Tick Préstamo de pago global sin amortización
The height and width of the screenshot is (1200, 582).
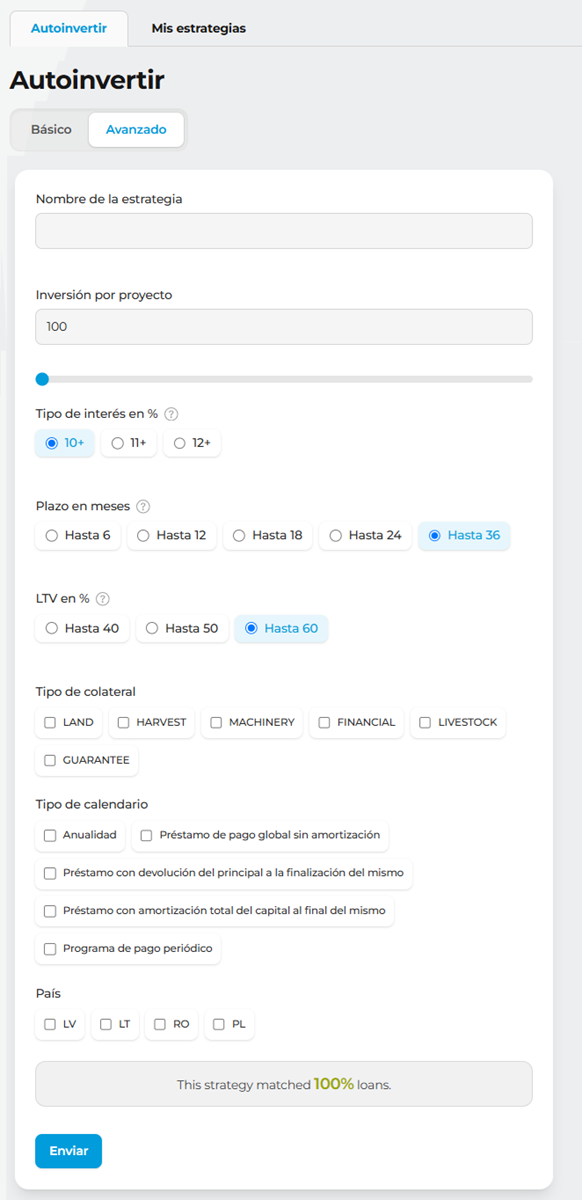[147, 835]
